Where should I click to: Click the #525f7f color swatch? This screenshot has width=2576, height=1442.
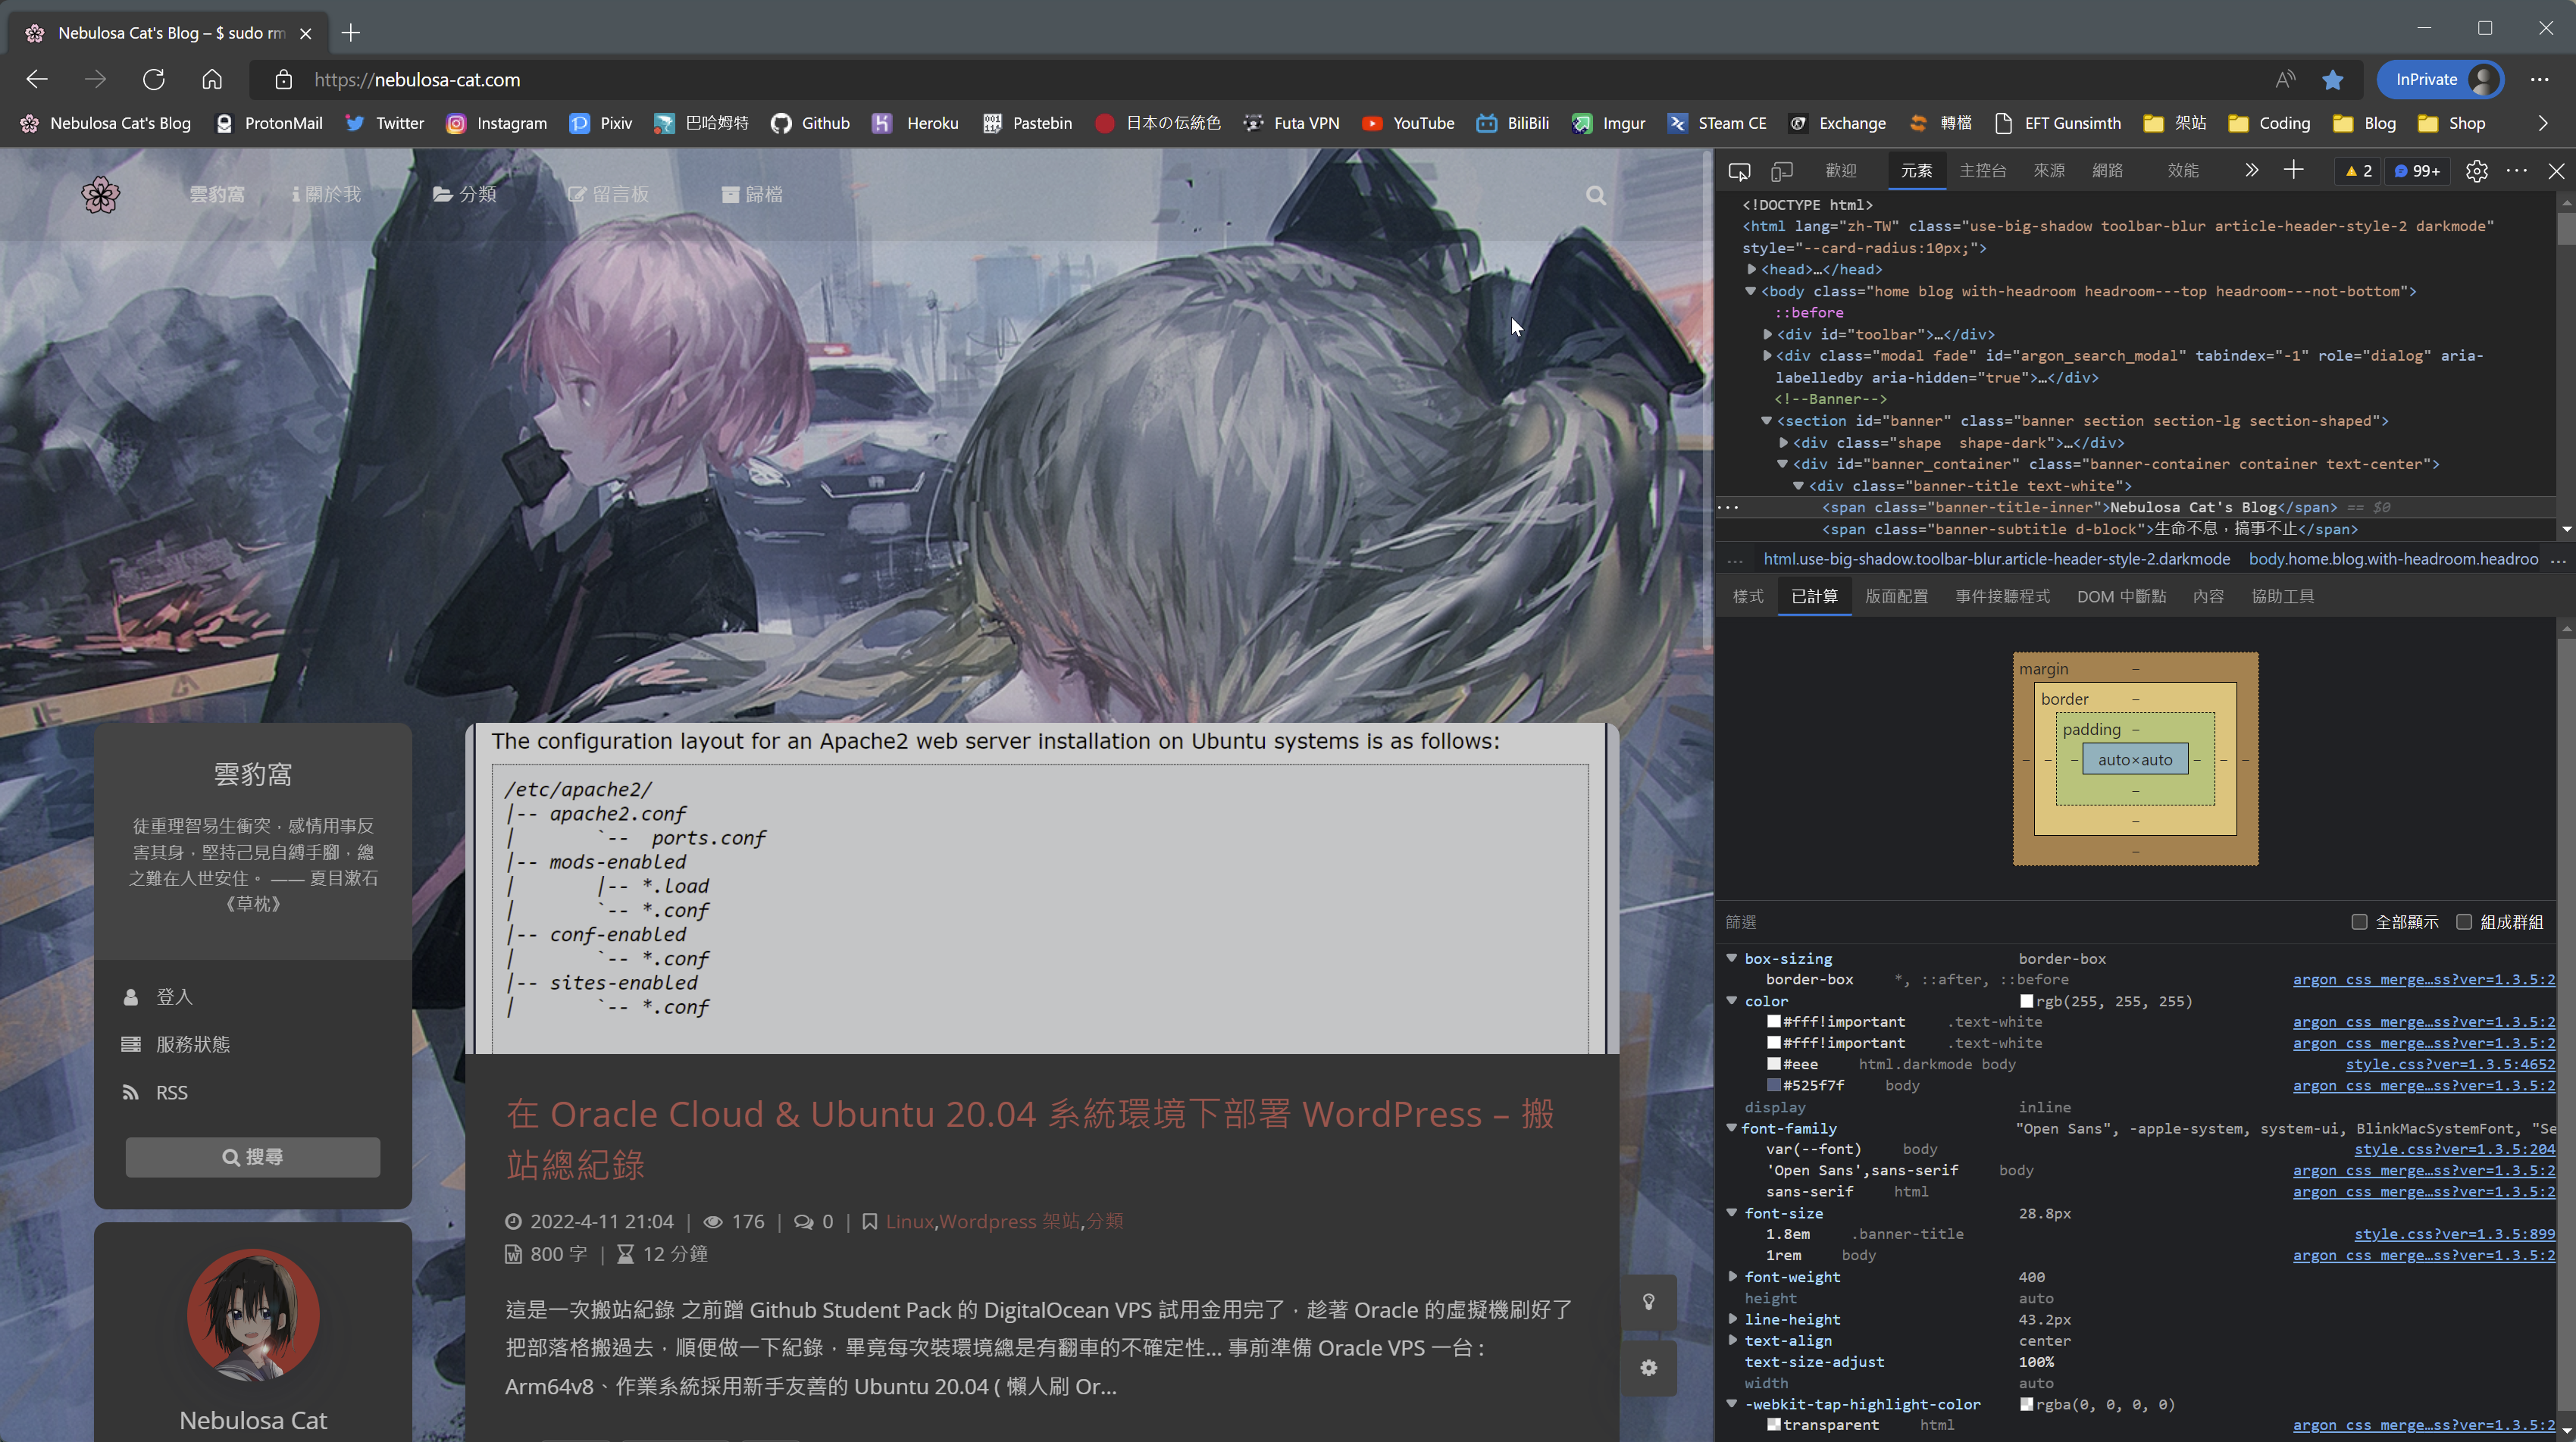pos(1773,1085)
